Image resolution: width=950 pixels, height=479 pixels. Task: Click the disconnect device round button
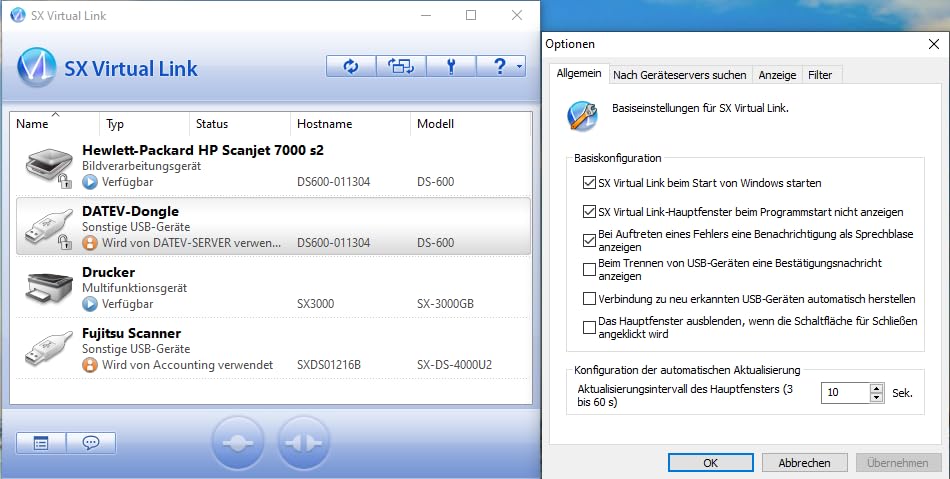(303, 442)
